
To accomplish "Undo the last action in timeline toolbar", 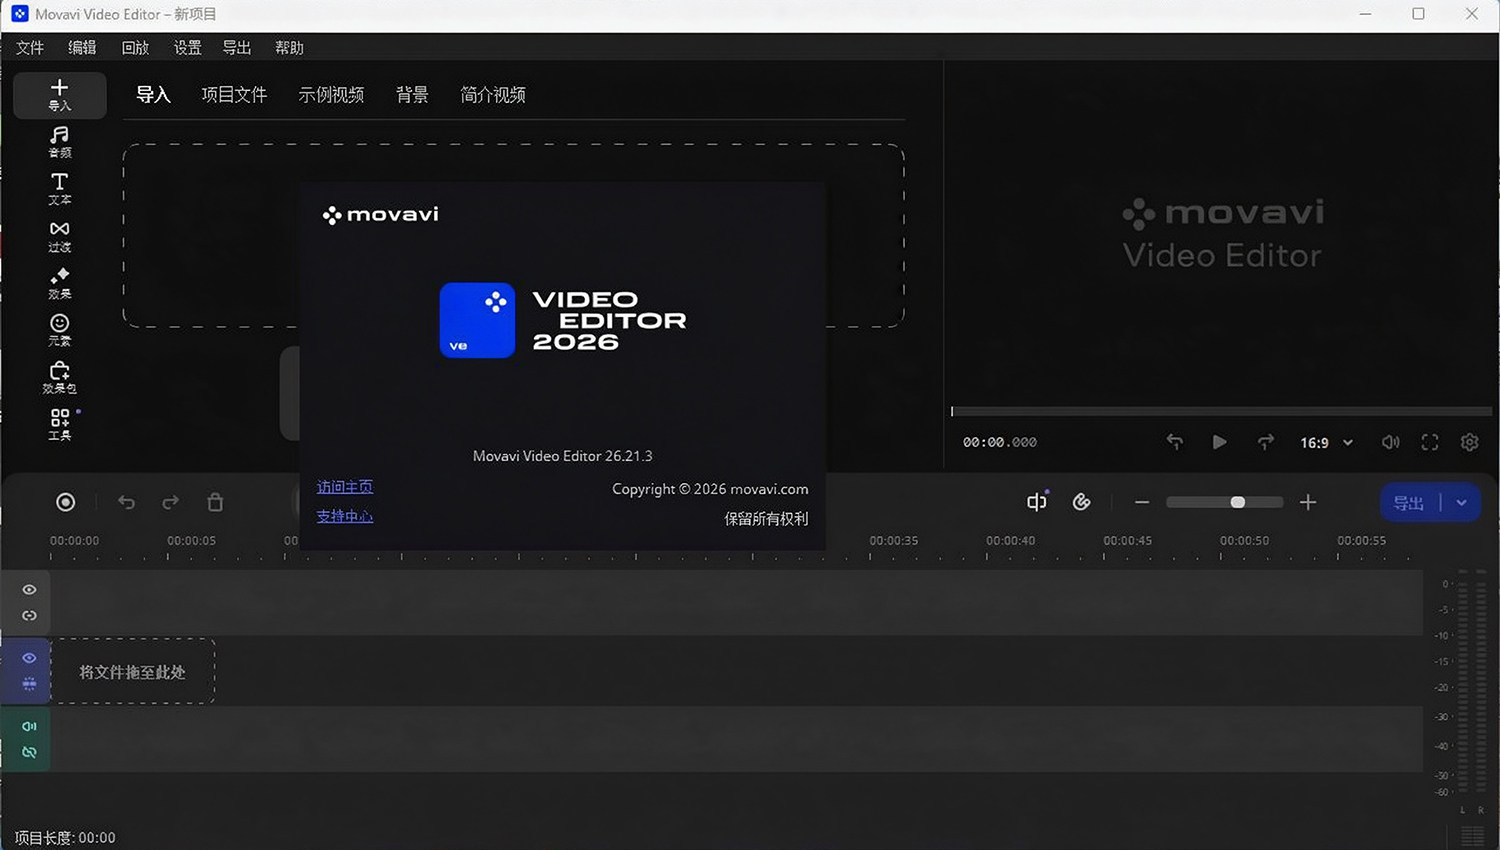I will point(126,502).
